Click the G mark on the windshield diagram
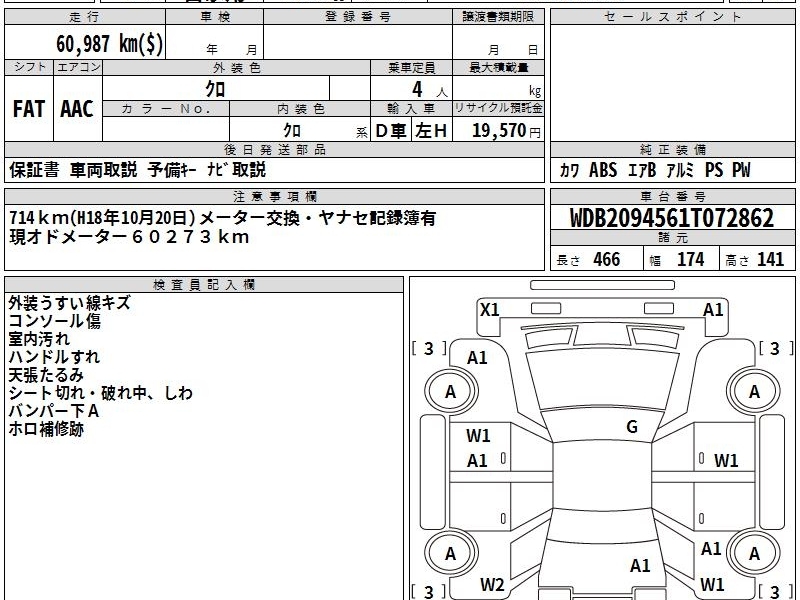Screen dimensions: 800x600 (632, 427)
